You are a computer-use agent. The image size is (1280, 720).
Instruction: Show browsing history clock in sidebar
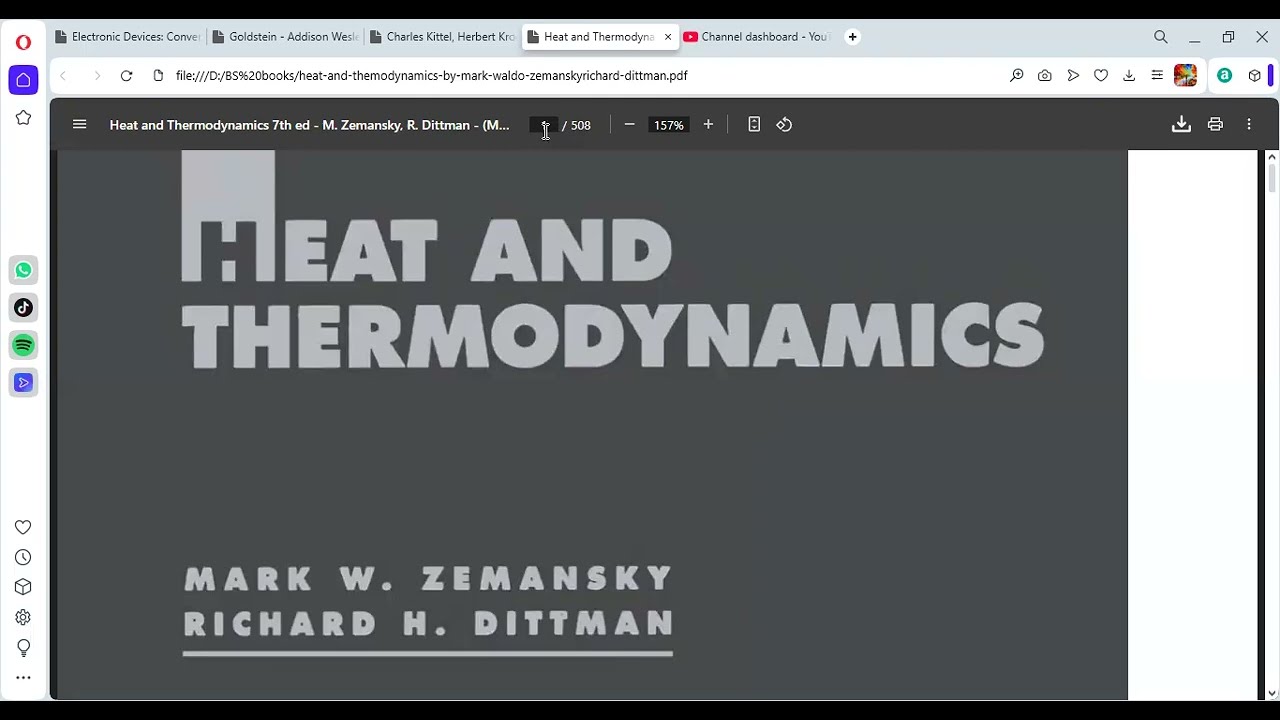tap(23, 557)
